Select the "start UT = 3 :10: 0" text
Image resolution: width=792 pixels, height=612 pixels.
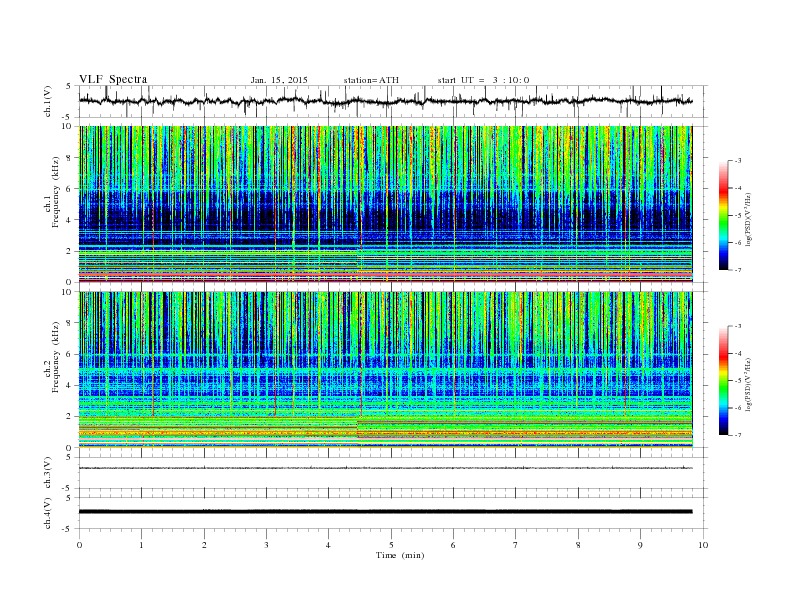click(483, 80)
